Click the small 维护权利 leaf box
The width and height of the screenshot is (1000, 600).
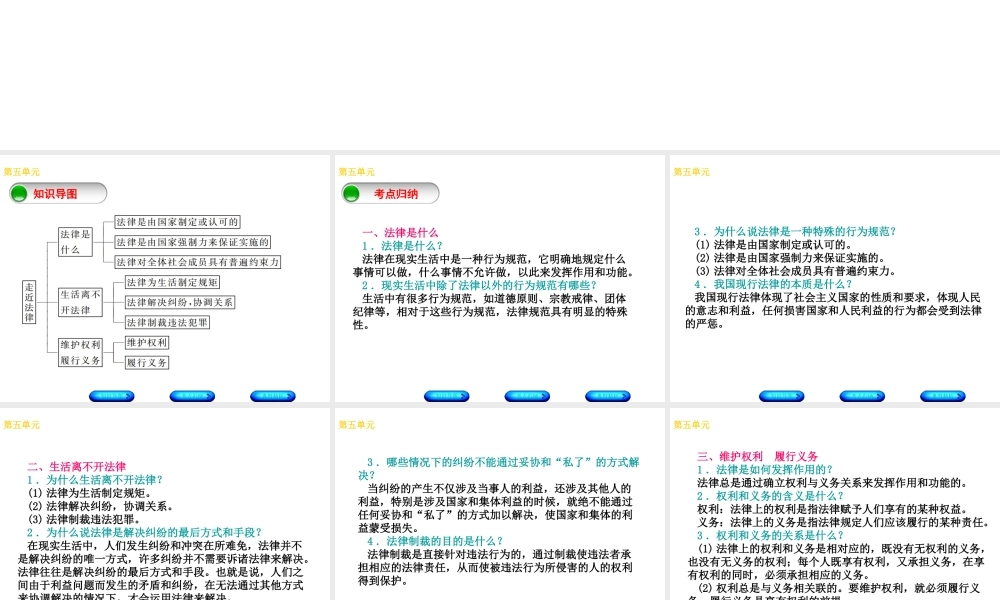147,342
